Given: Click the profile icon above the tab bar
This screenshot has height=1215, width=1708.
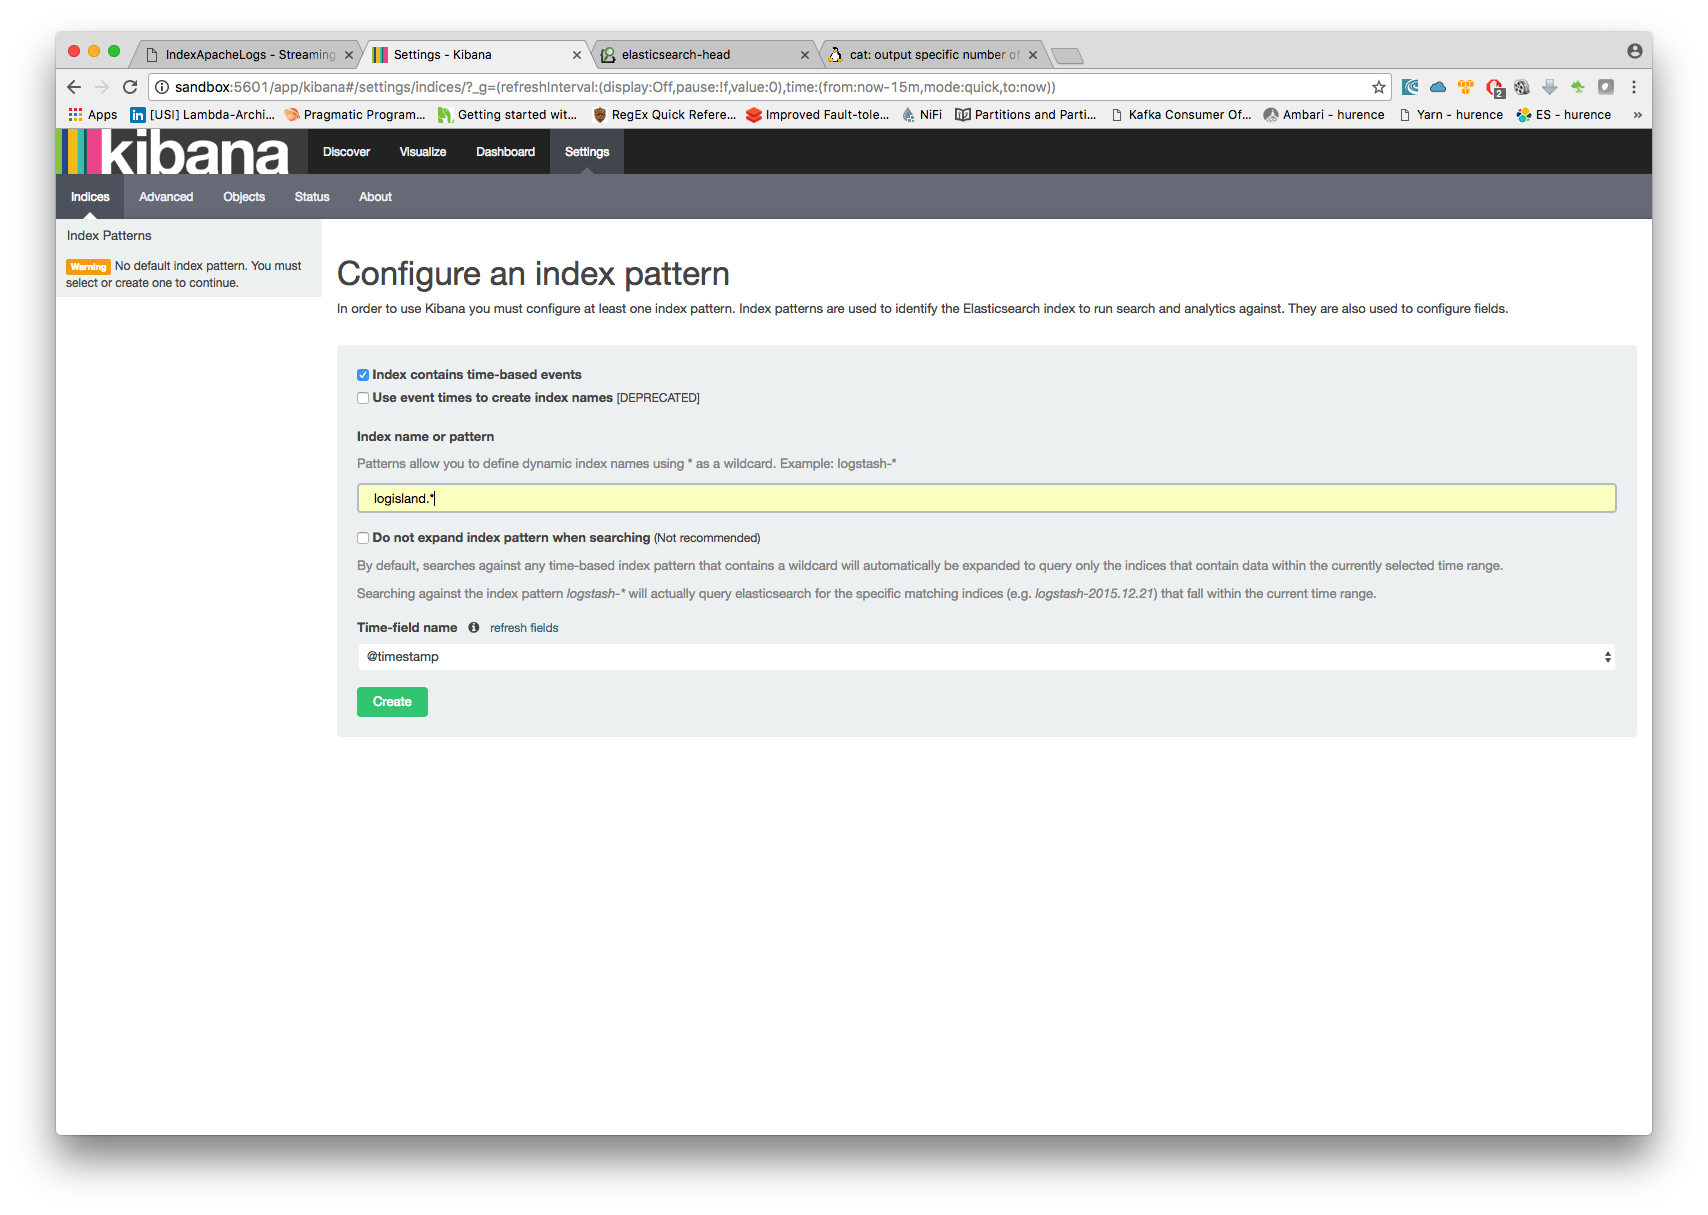Looking at the screenshot, I should click(x=1635, y=49).
